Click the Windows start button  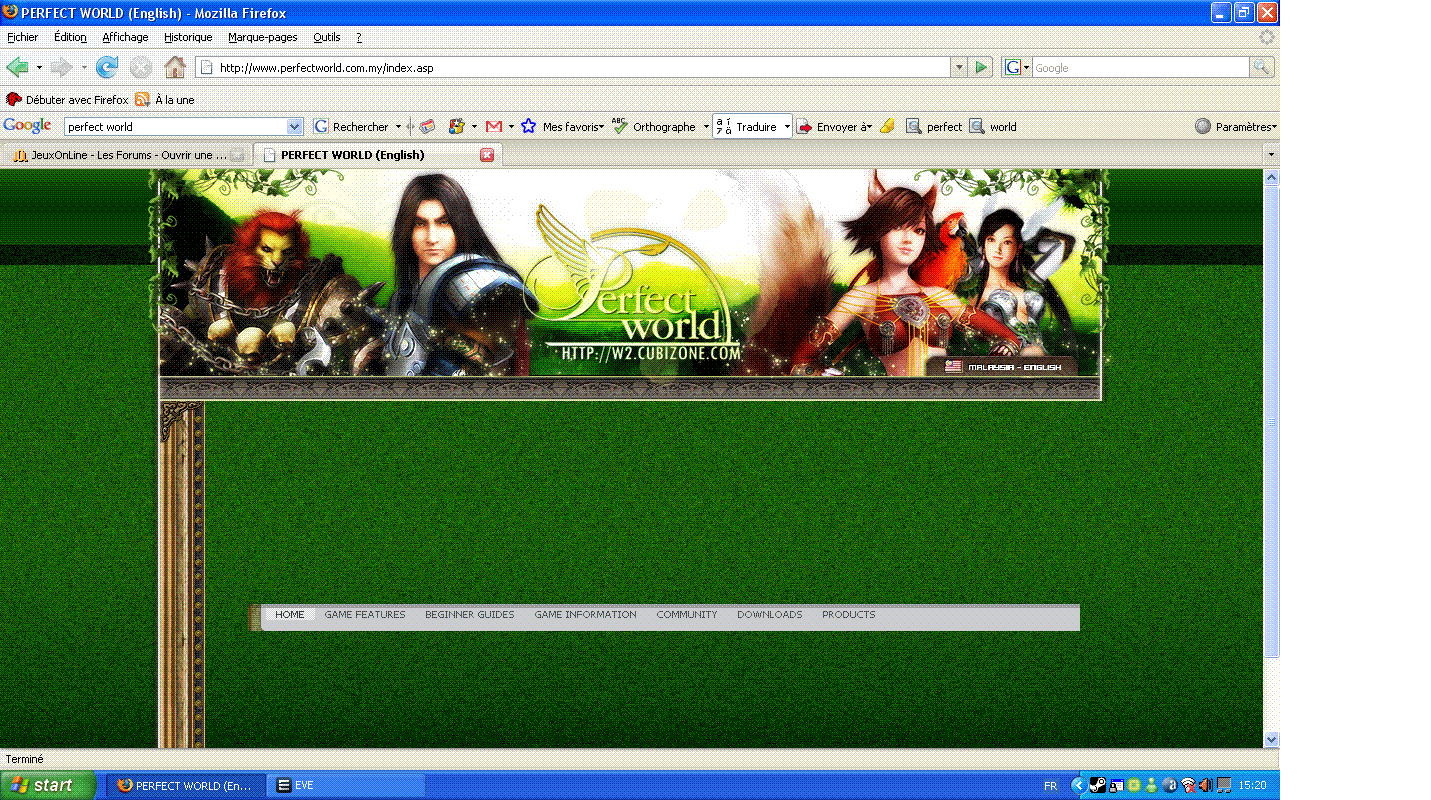tap(48, 785)
